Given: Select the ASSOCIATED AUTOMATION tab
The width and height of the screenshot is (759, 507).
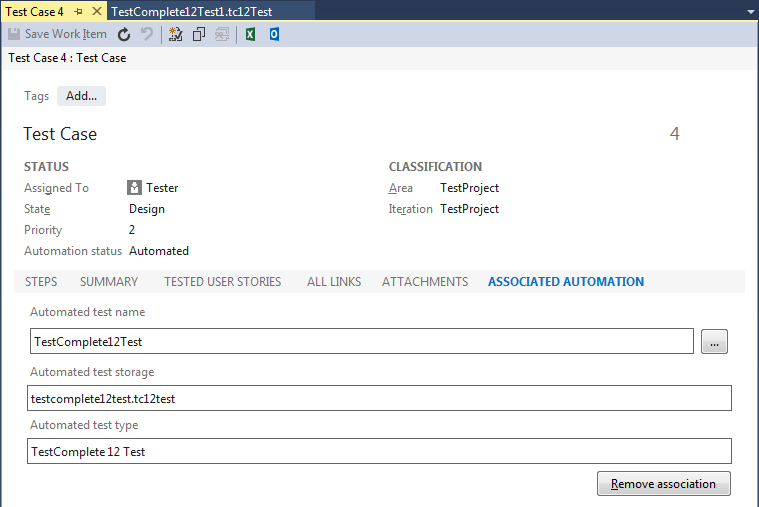Looking at the screenshot, I should [x=566, y=282].
